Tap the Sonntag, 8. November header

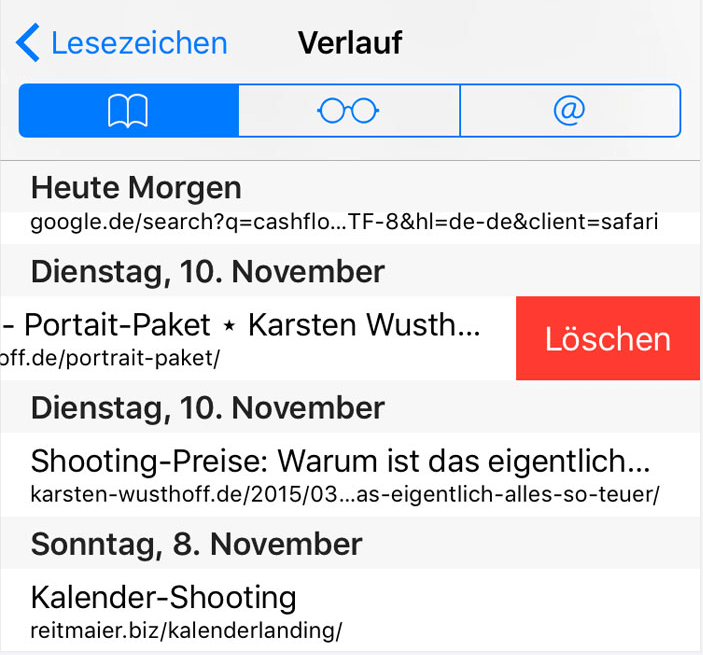(195, 544)
